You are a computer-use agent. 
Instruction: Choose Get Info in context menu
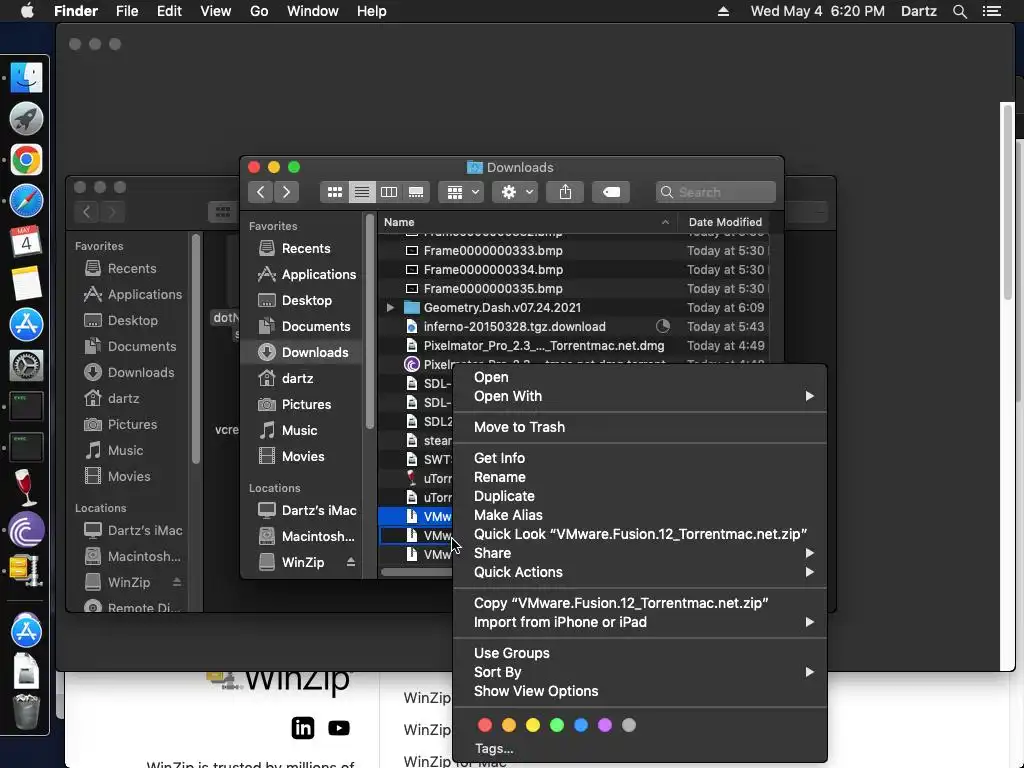pos(640,458)
